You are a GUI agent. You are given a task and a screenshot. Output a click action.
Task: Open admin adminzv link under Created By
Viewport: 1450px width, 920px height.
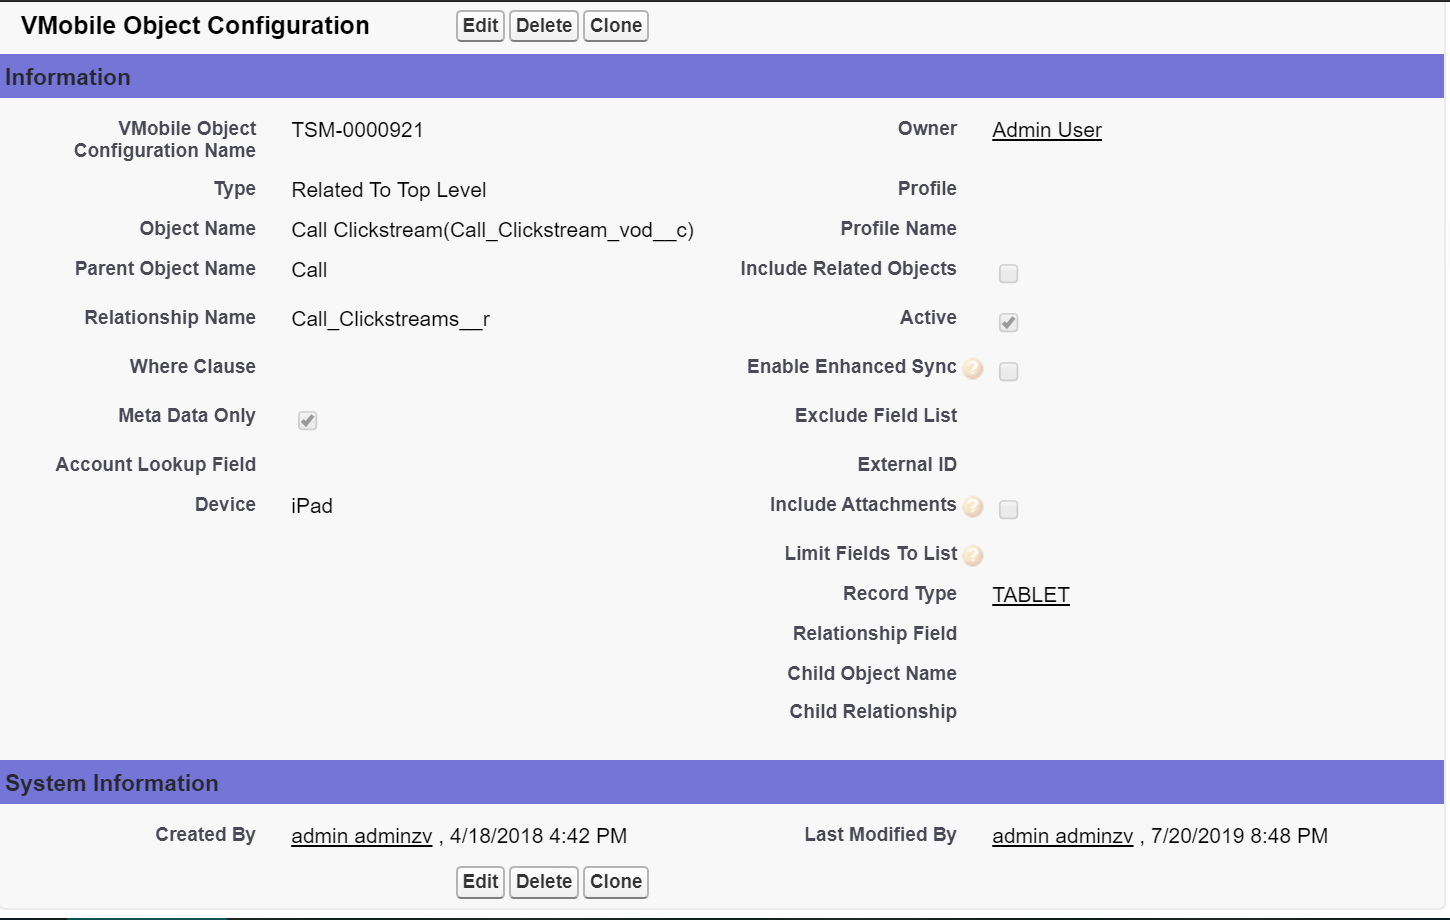(361, 836)
